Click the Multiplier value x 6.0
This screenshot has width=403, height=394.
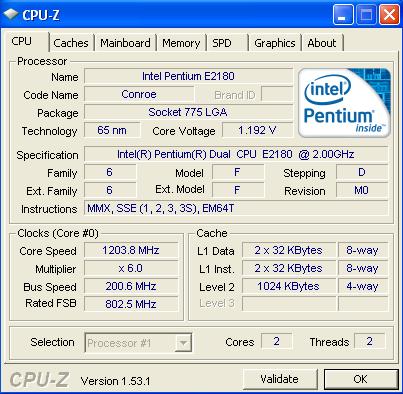pyautogui.click(x=131, y=268)
